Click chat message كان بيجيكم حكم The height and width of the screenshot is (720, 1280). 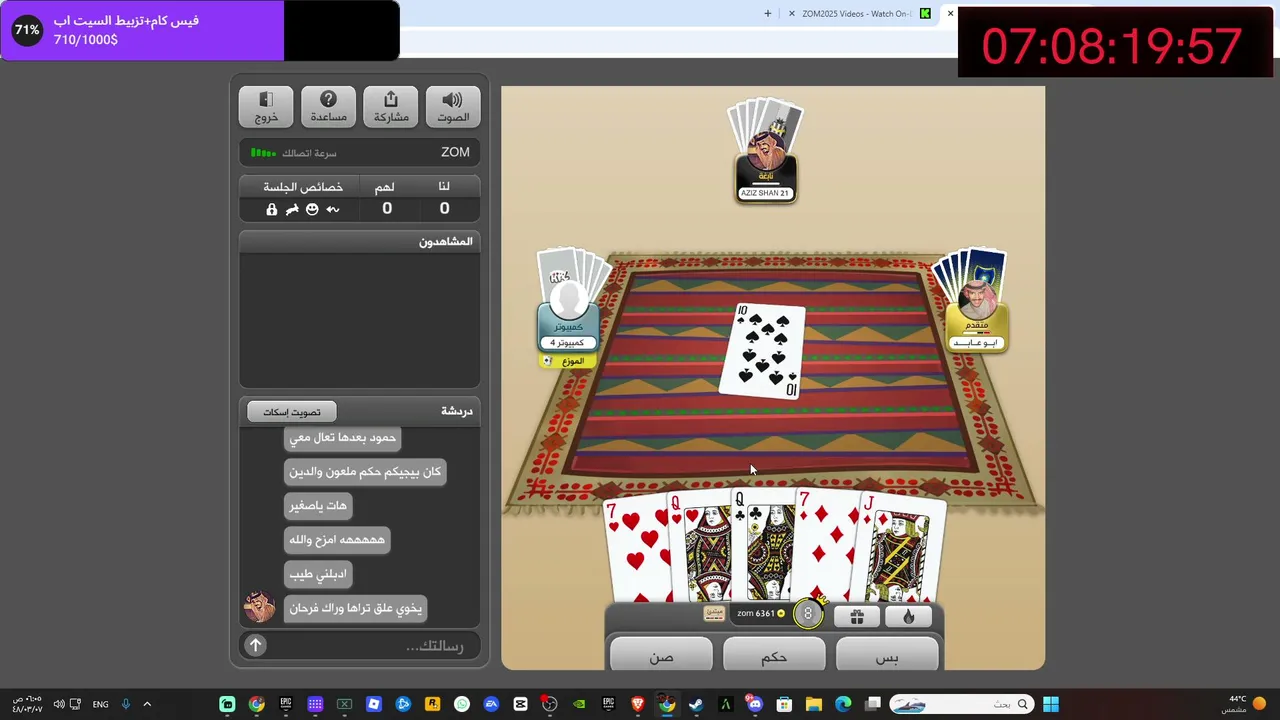click(365, 472)
